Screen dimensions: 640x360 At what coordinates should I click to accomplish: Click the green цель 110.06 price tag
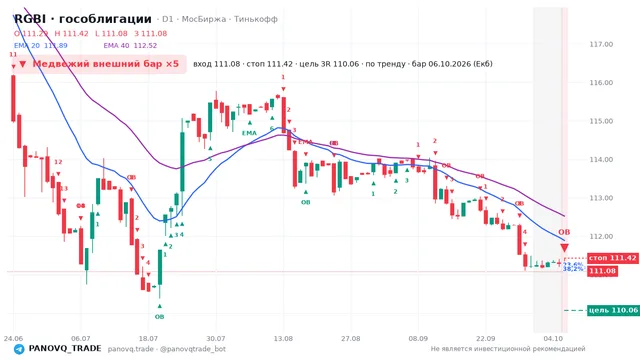pyautogui.click(x=613, y=310)
